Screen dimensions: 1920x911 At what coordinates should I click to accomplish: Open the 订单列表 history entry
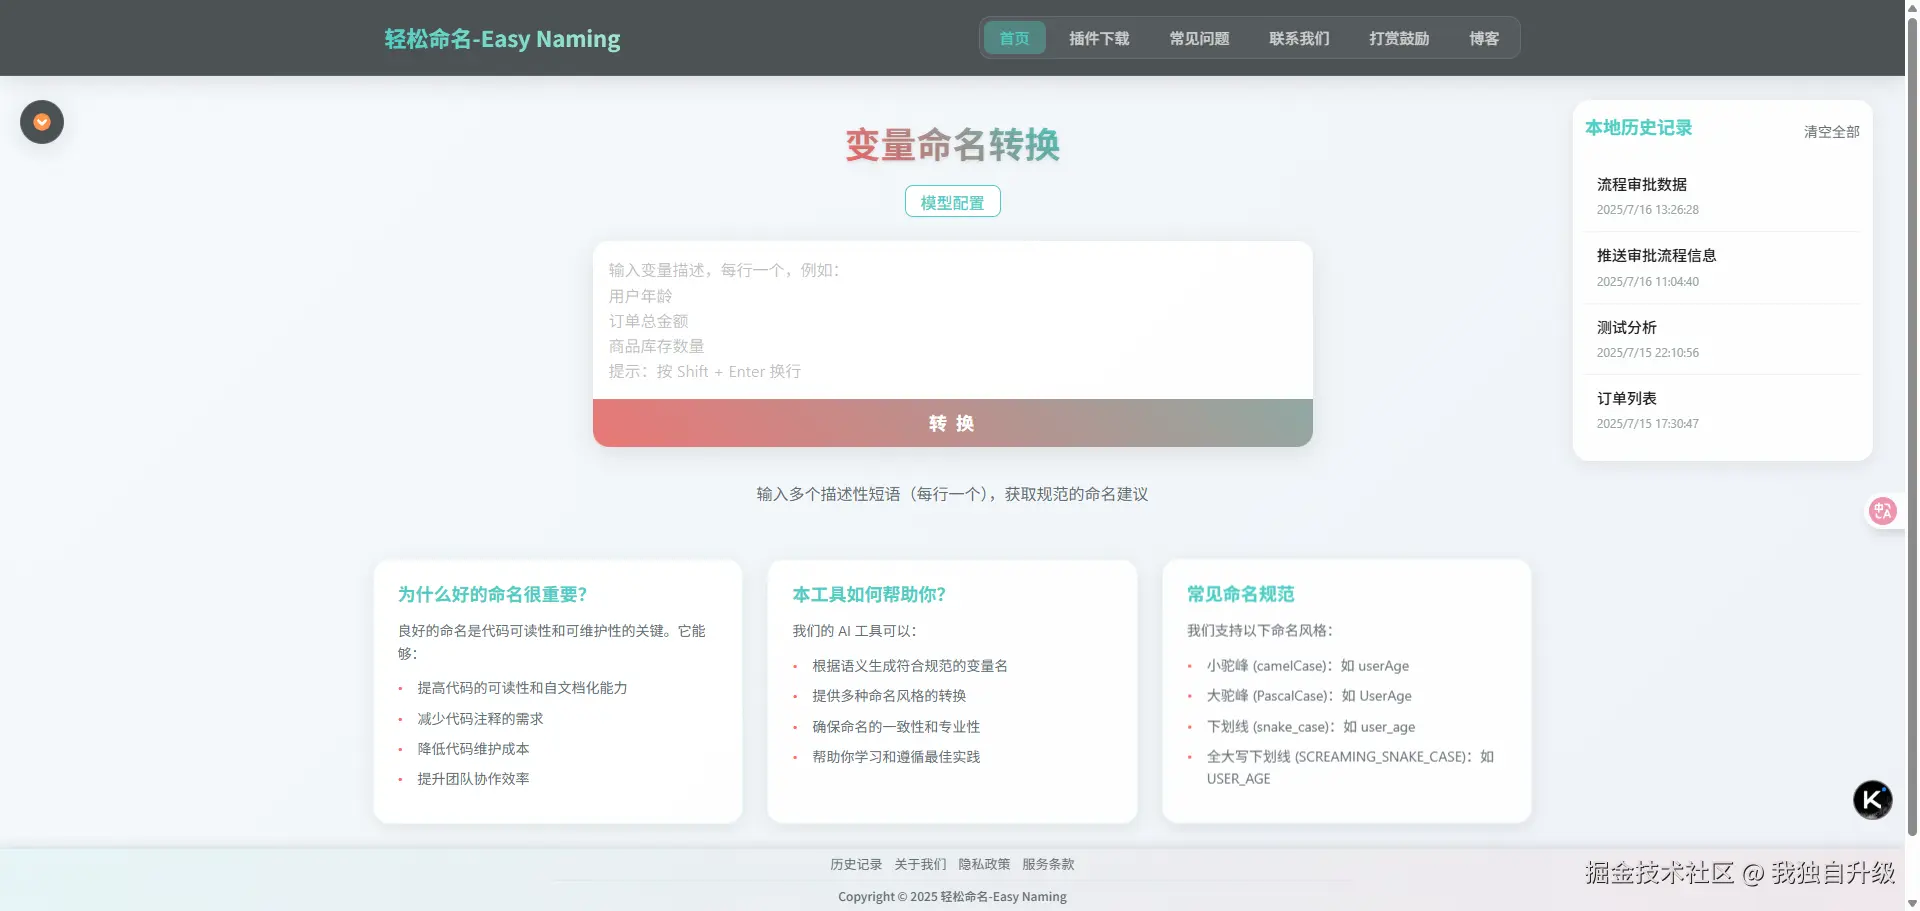[x=1627, y=398]
